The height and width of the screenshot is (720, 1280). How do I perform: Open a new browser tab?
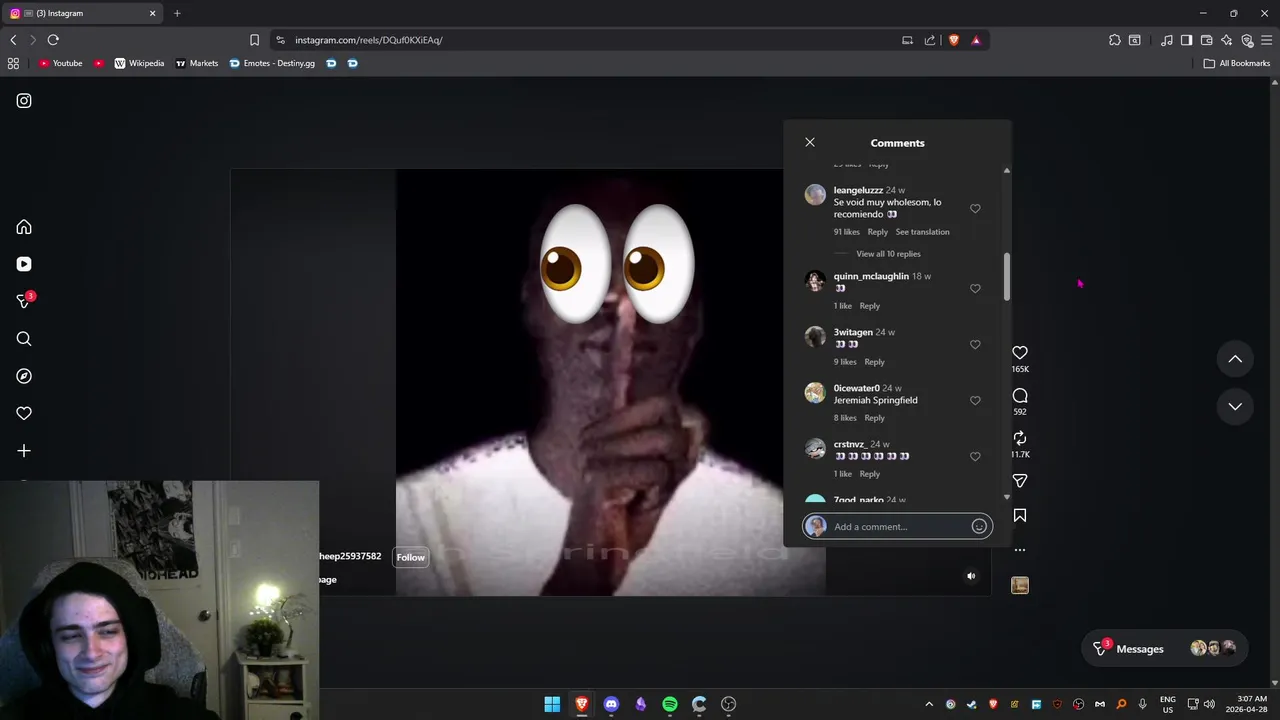click(x=177, y=13)
